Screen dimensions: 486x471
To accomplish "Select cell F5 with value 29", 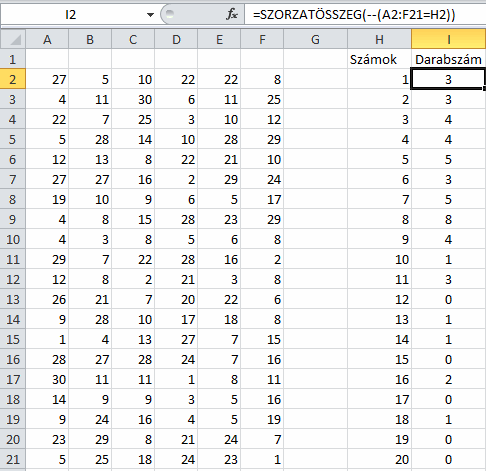I will pyautogui.click(x=262, y=139).
